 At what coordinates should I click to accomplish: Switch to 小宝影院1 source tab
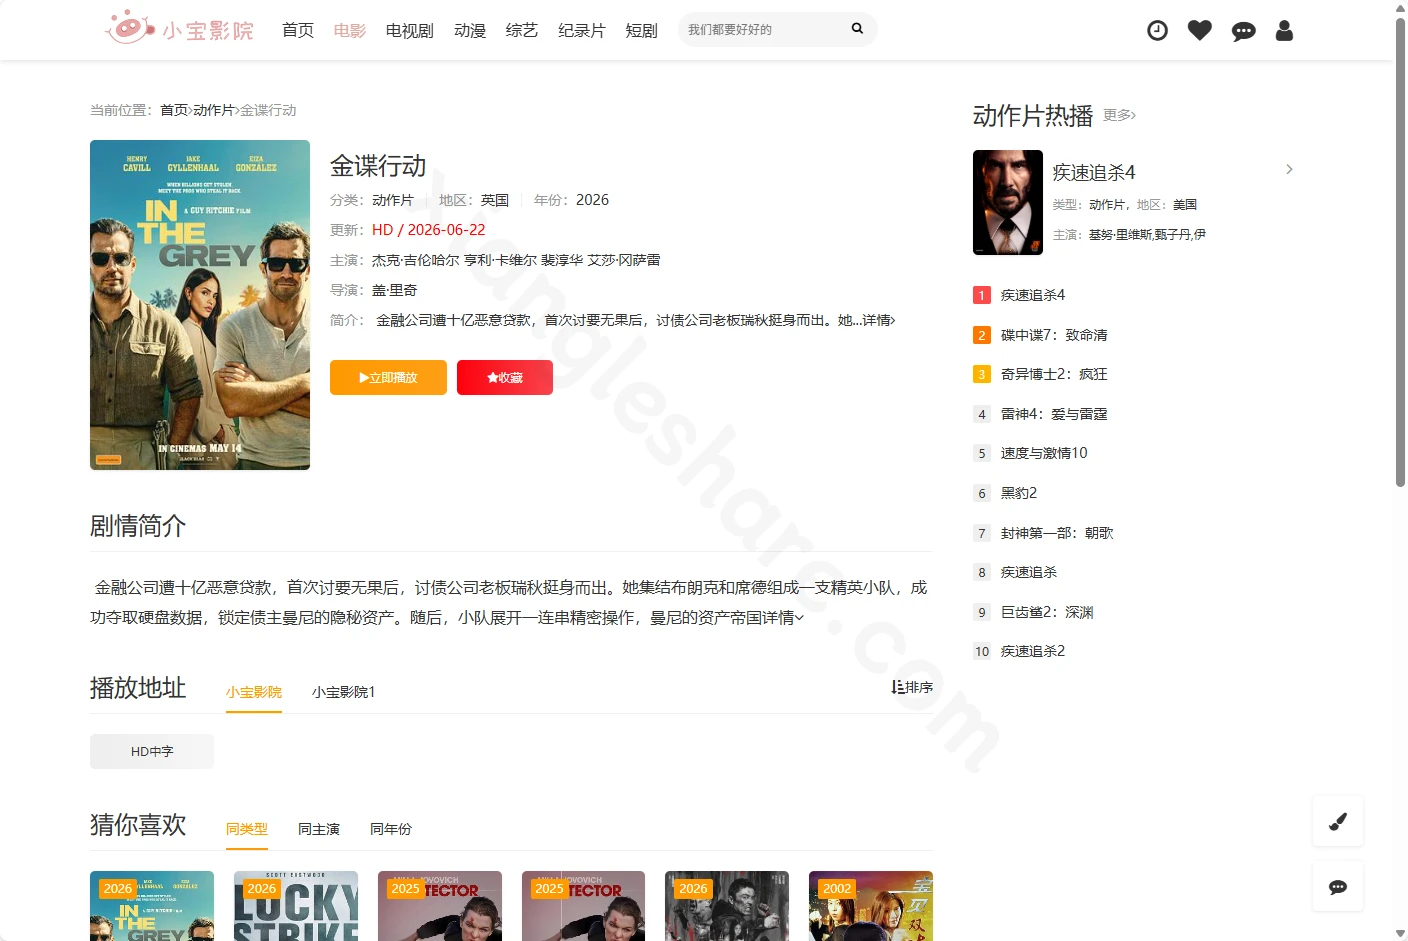coord(343,692)
